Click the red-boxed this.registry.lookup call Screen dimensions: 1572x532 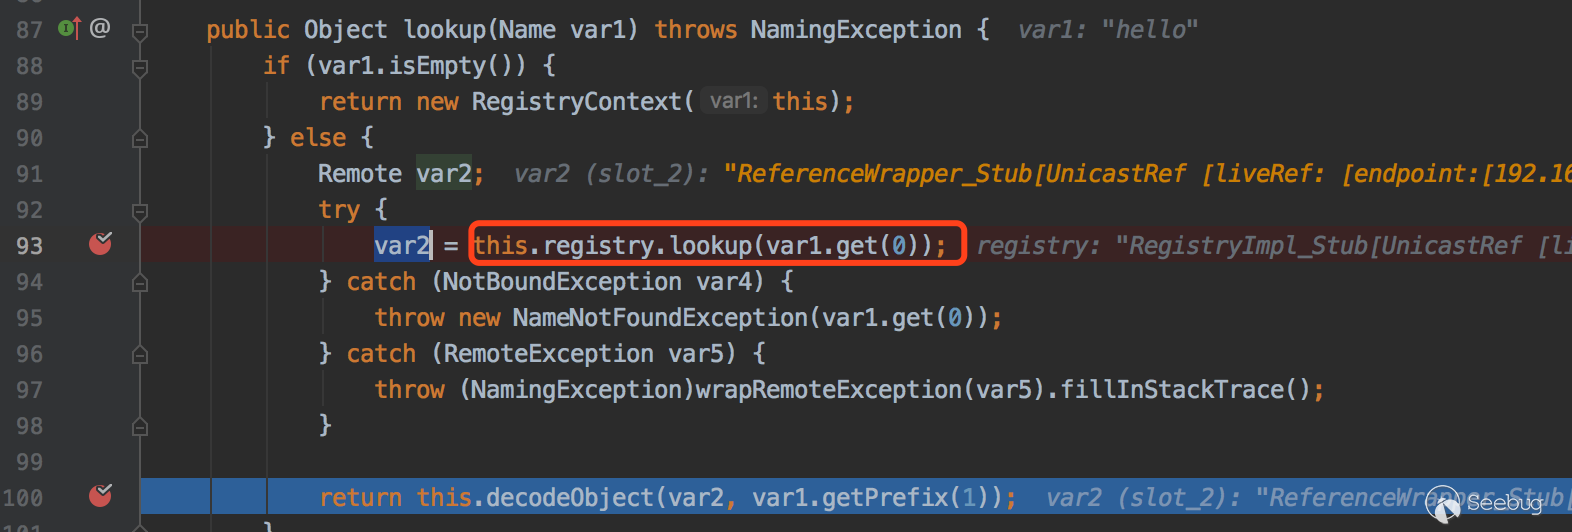click(710, 245)
